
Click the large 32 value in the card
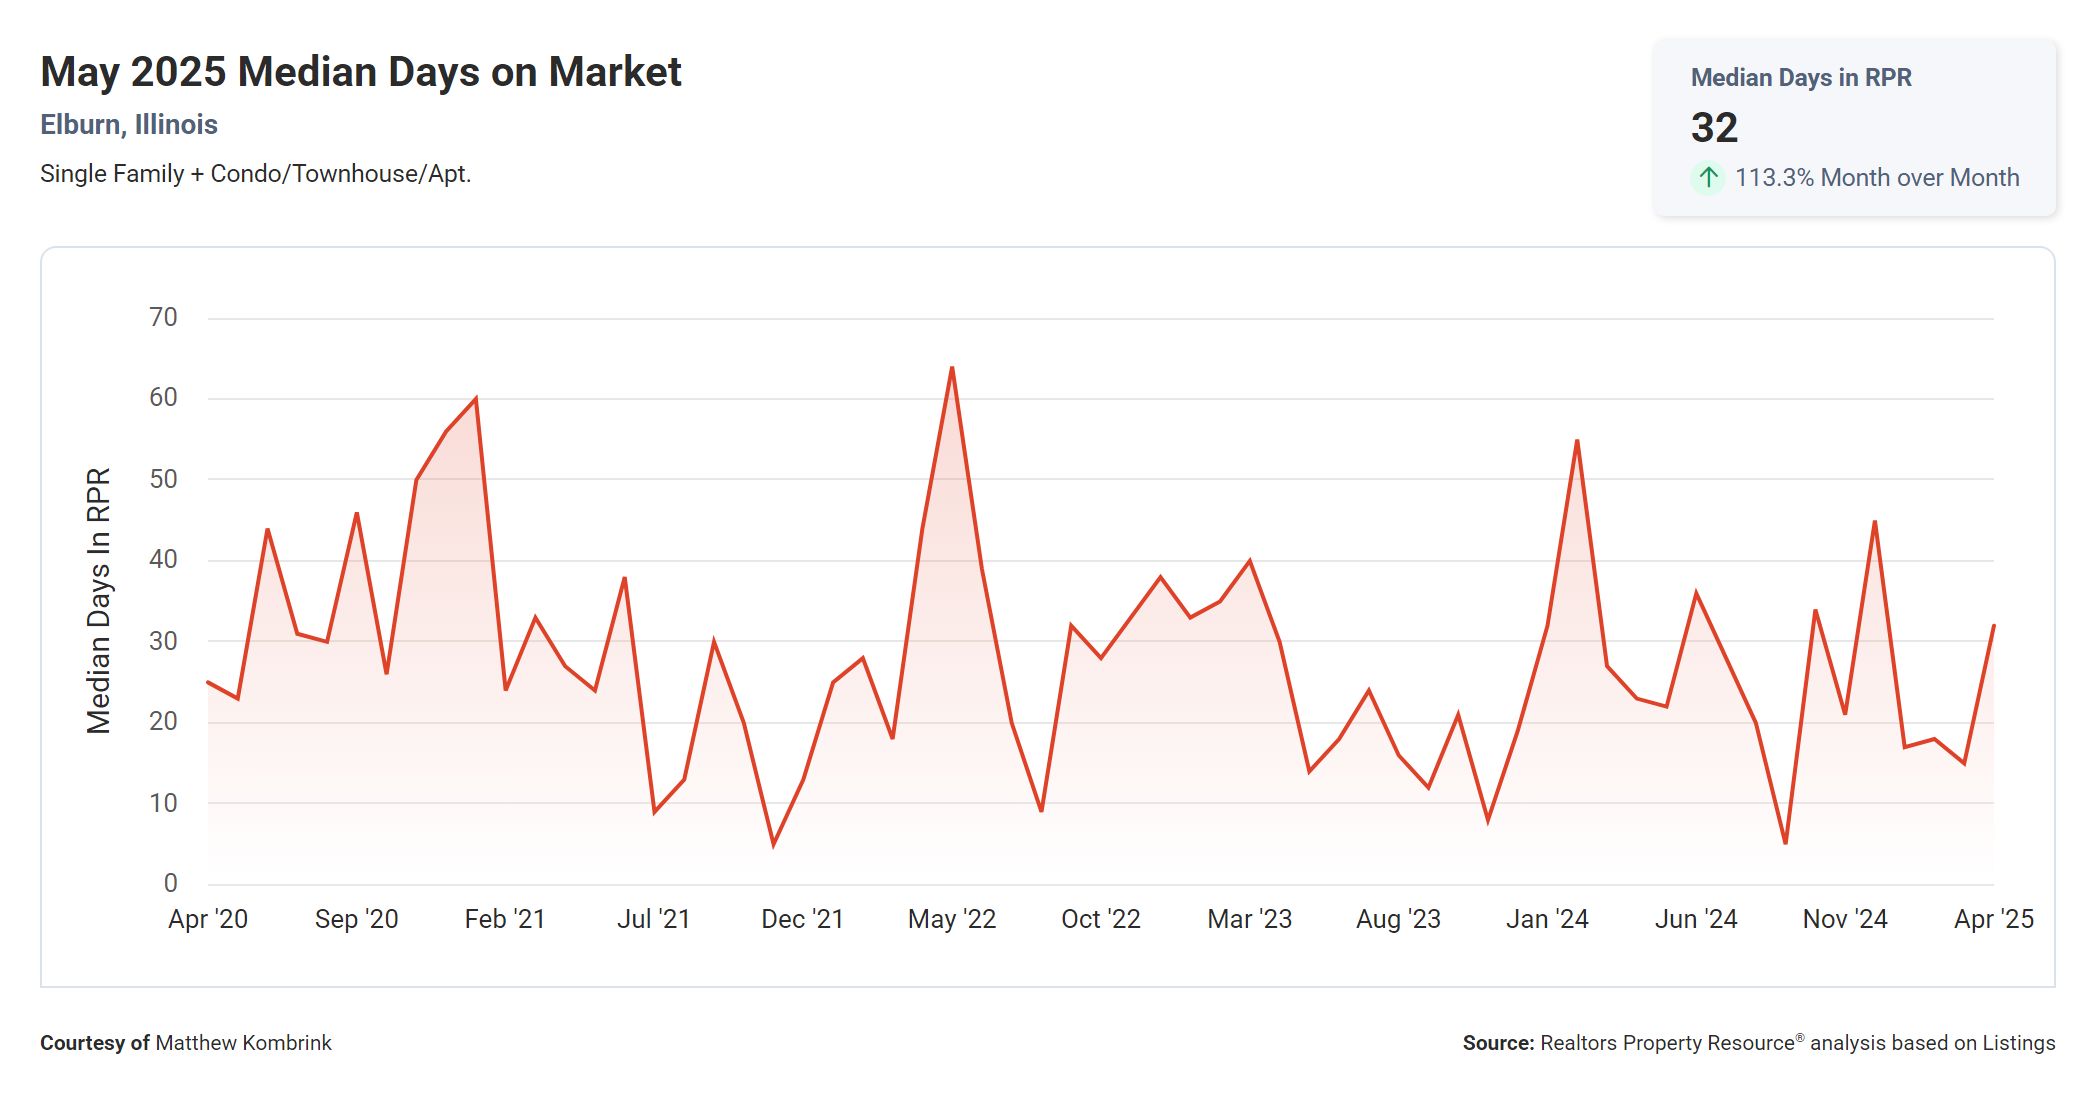click(1714, 127)
